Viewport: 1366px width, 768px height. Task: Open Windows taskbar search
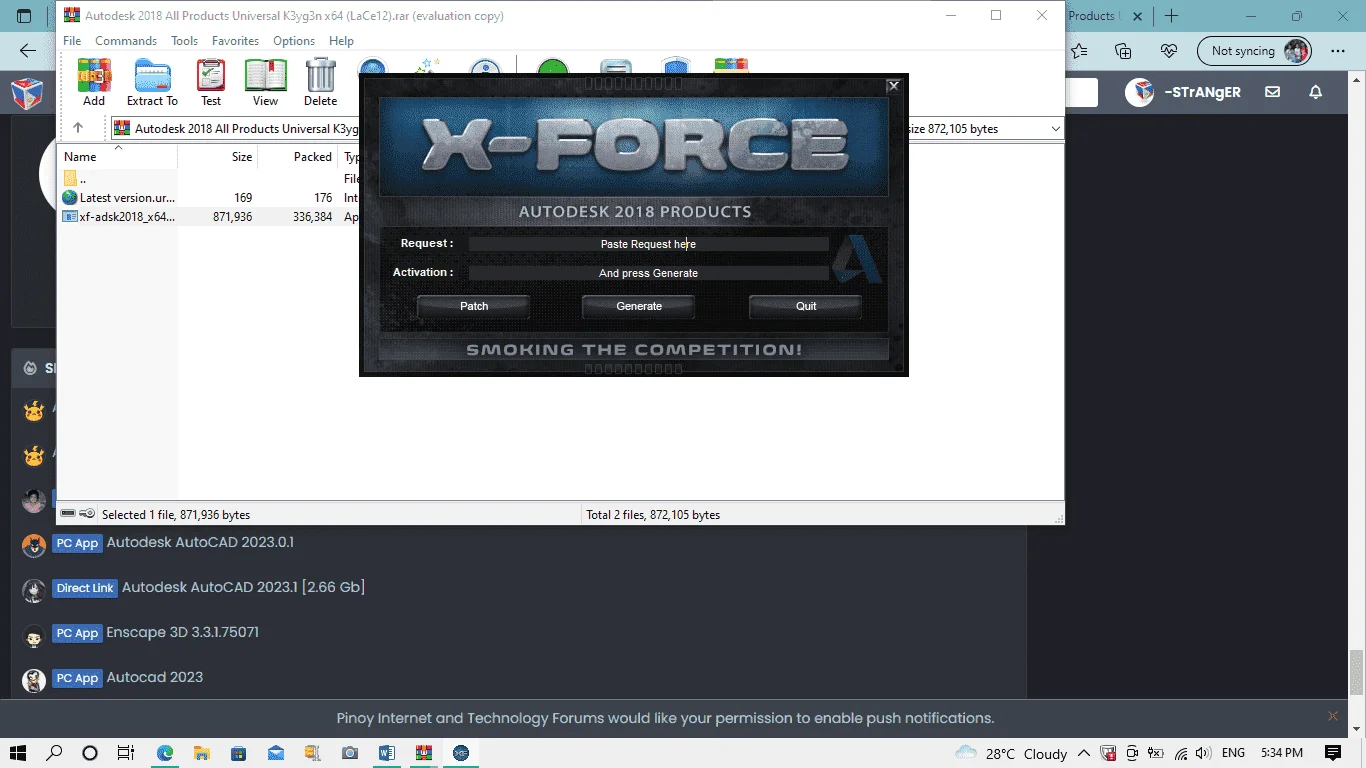click(54, 753)
